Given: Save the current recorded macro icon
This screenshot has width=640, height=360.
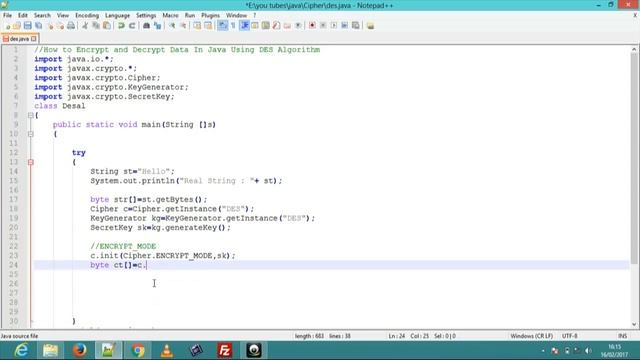Looking at the screenshot, I should pos(356,26).
